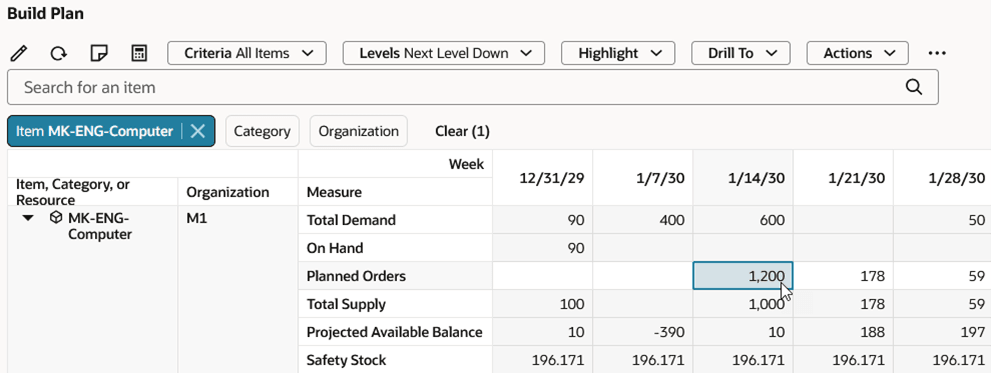Click the search magnifier icon

(914, 87)
